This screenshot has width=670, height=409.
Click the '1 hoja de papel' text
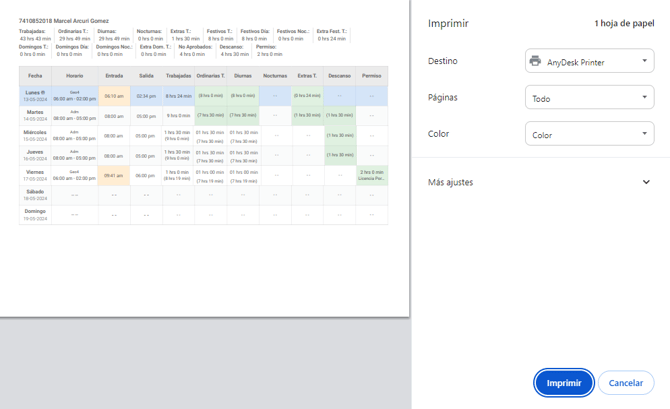(623, 22)
